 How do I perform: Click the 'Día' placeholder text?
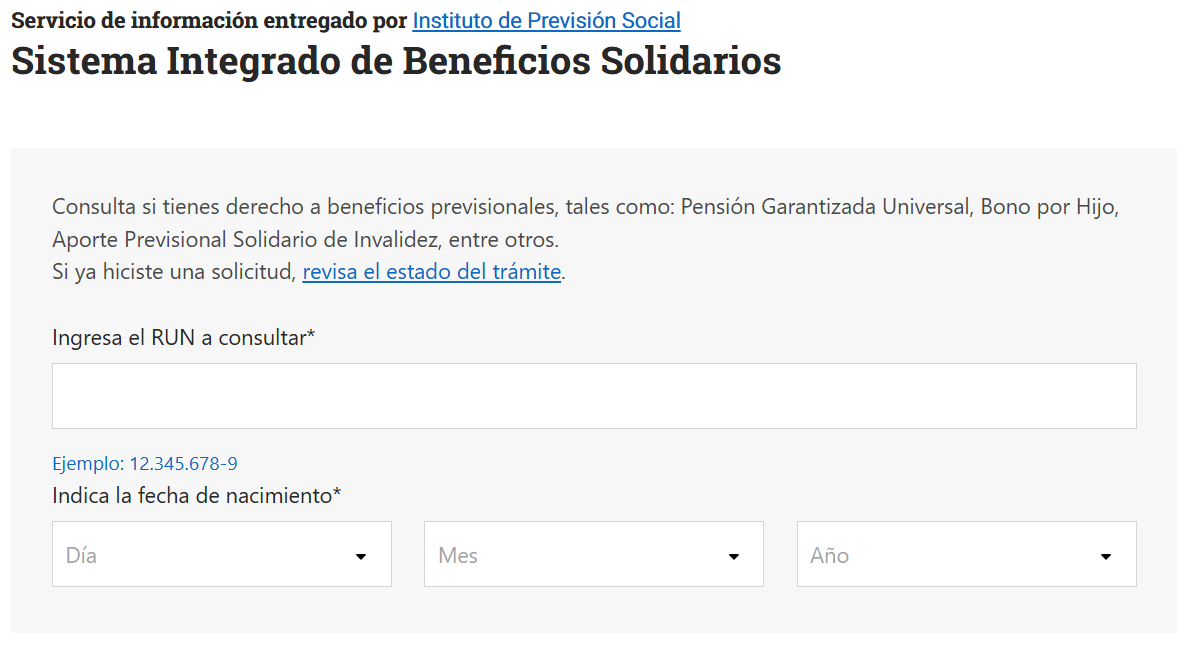pyautogui.click(x=81, y=555)
